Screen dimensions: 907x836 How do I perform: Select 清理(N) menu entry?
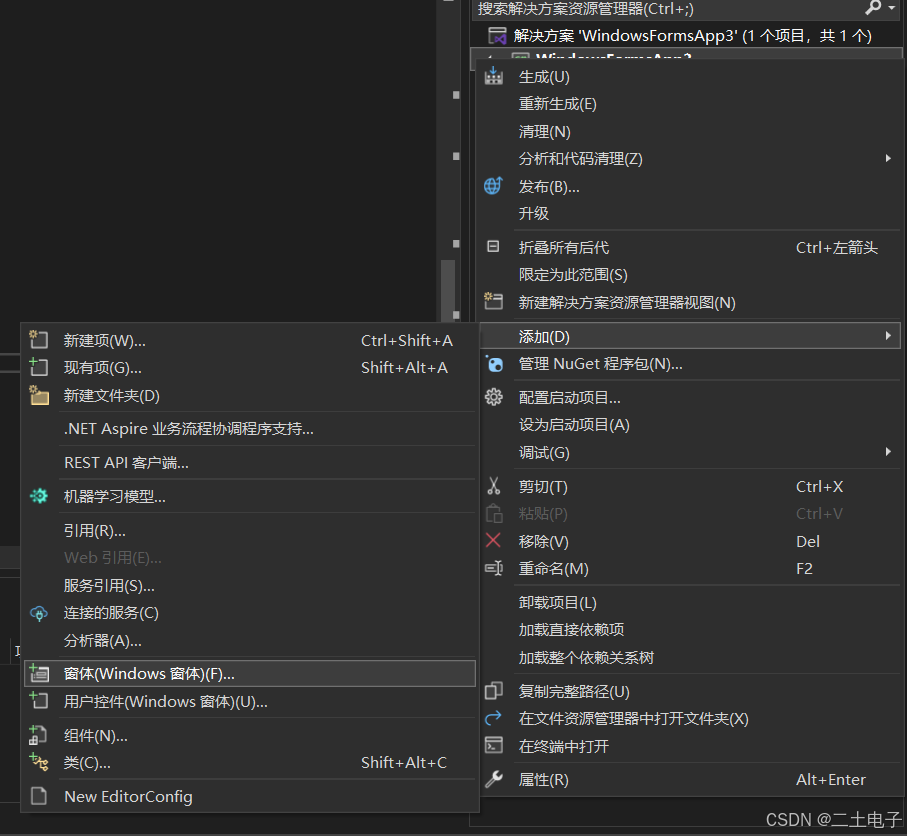(690, 131)
